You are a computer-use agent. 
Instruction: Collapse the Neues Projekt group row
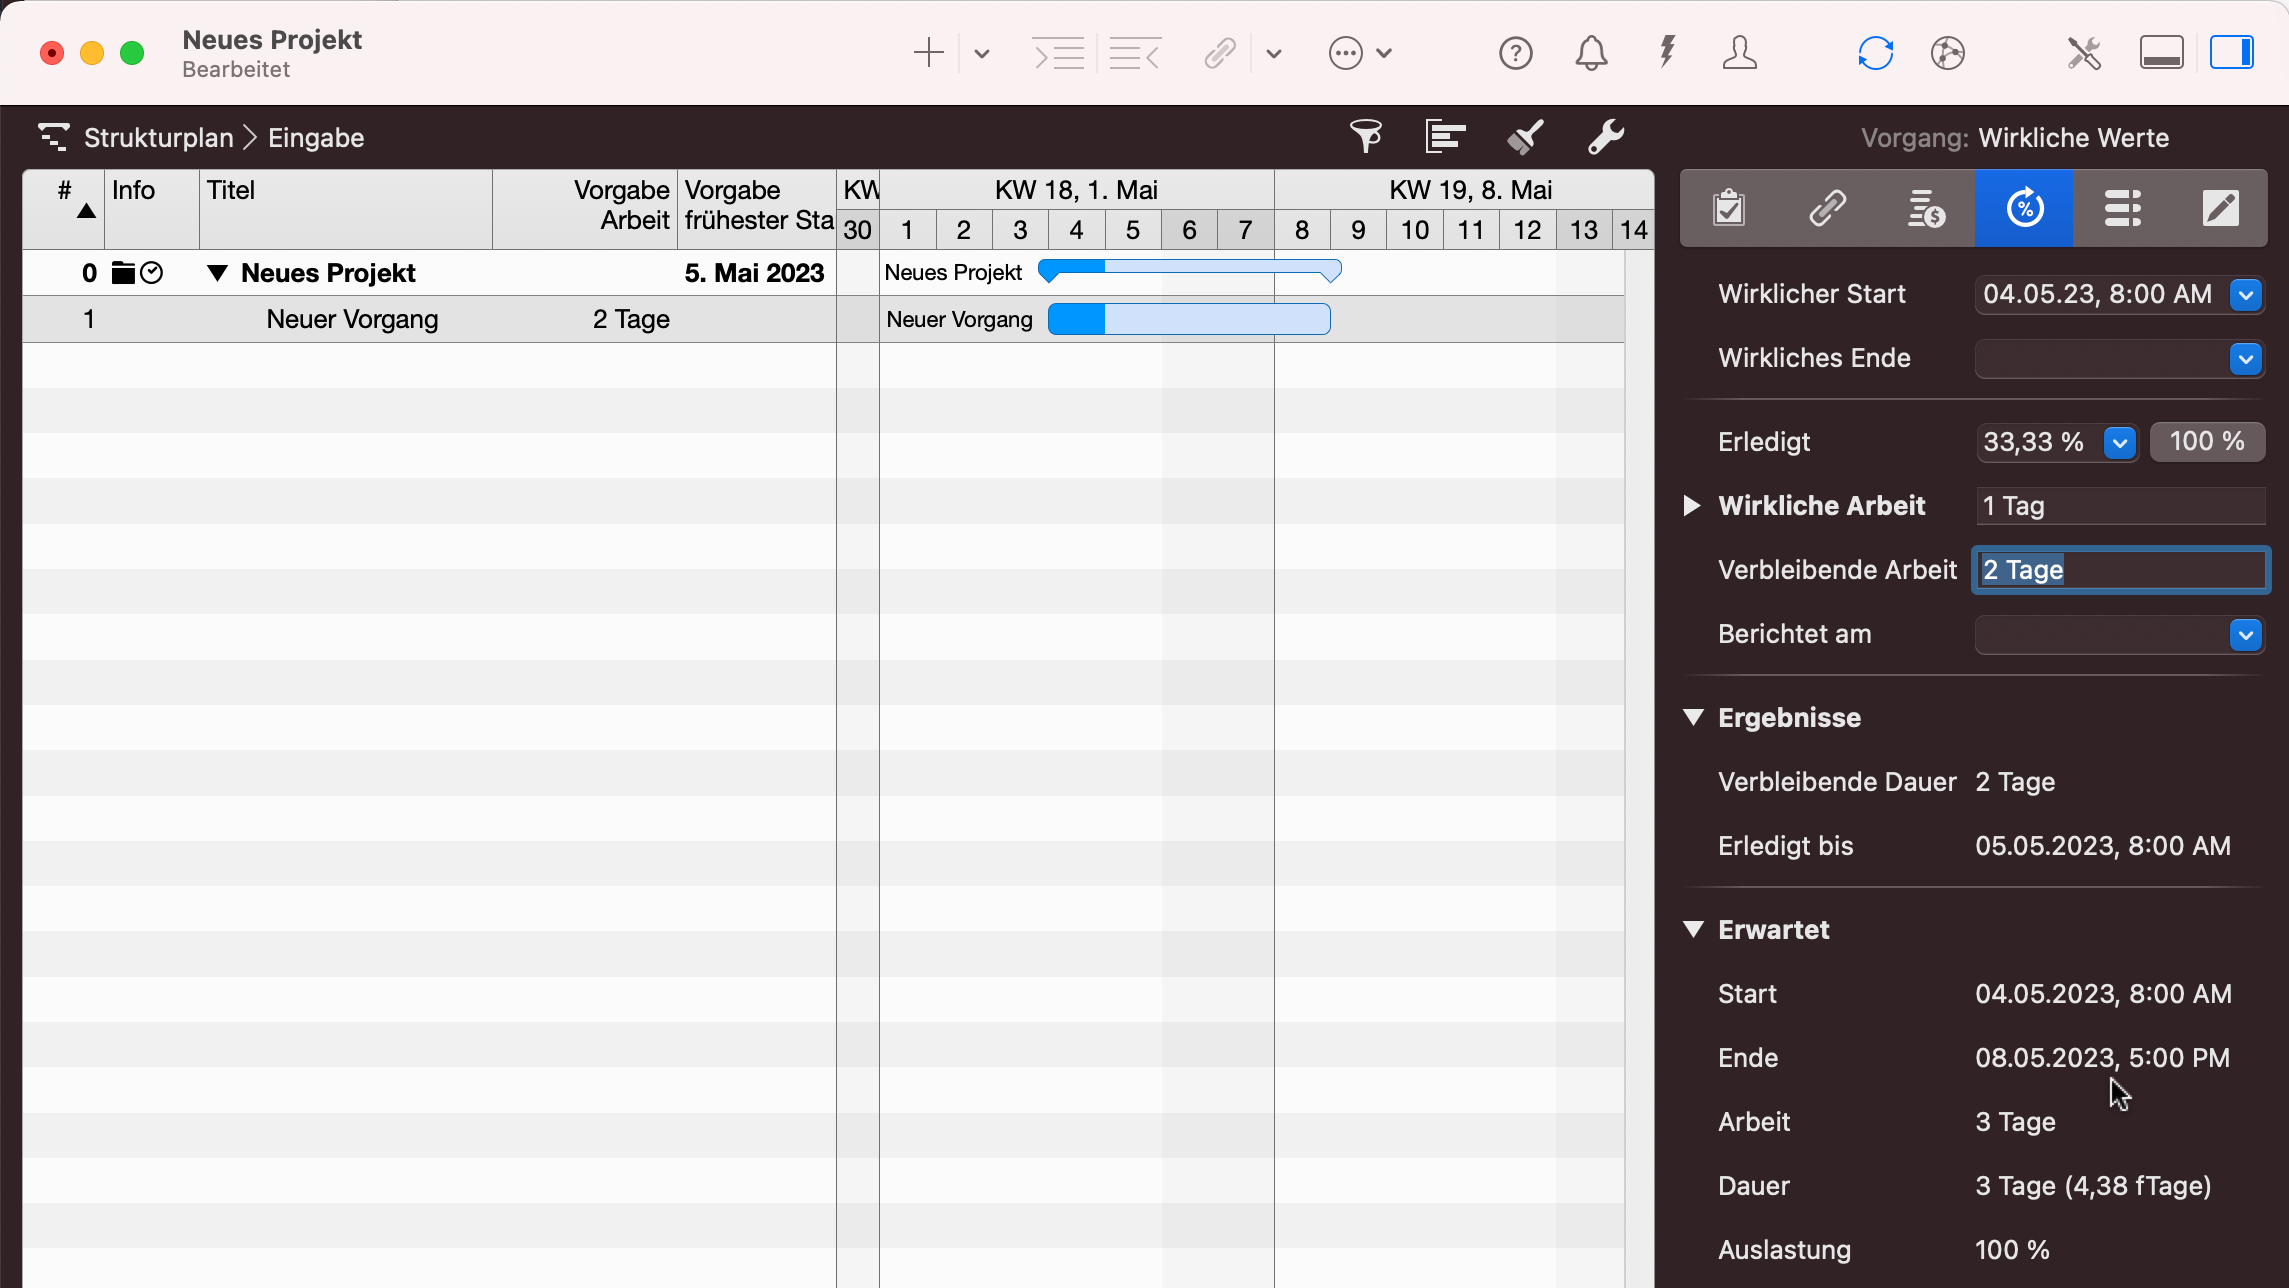point(217,273)
